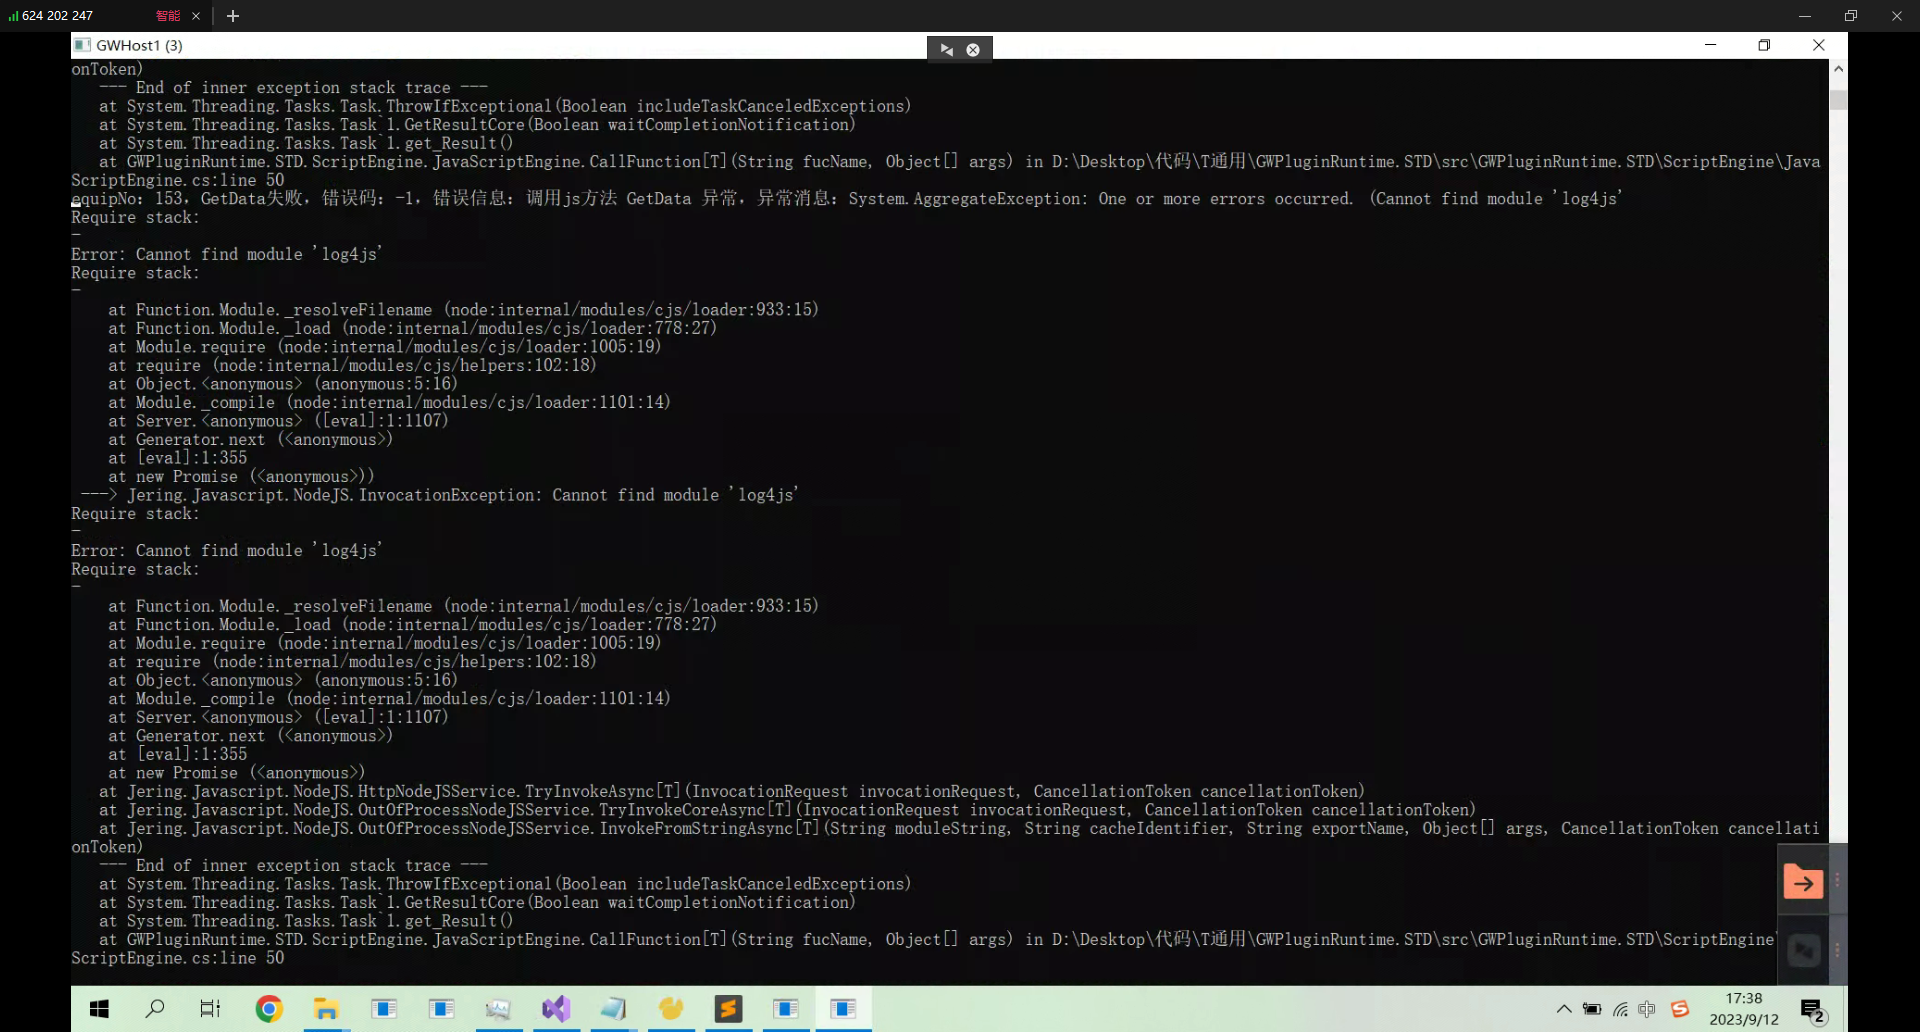This screenshot has height=1032, width=1920.
Task: Click the 中 input language indicator
Action: [x=1647, y=1009]
